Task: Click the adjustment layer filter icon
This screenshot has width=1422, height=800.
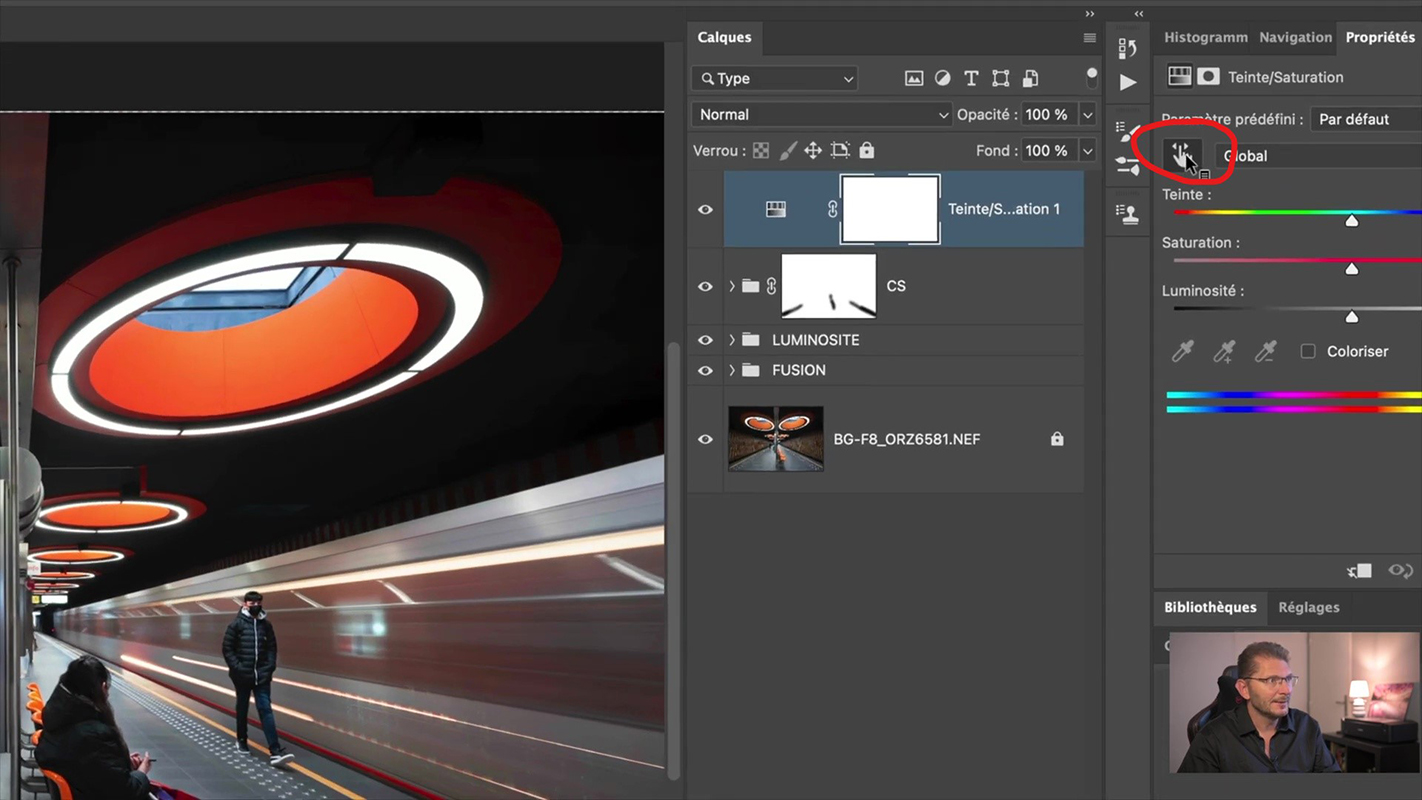Action: pyautogui.click(x=942, y=78)
